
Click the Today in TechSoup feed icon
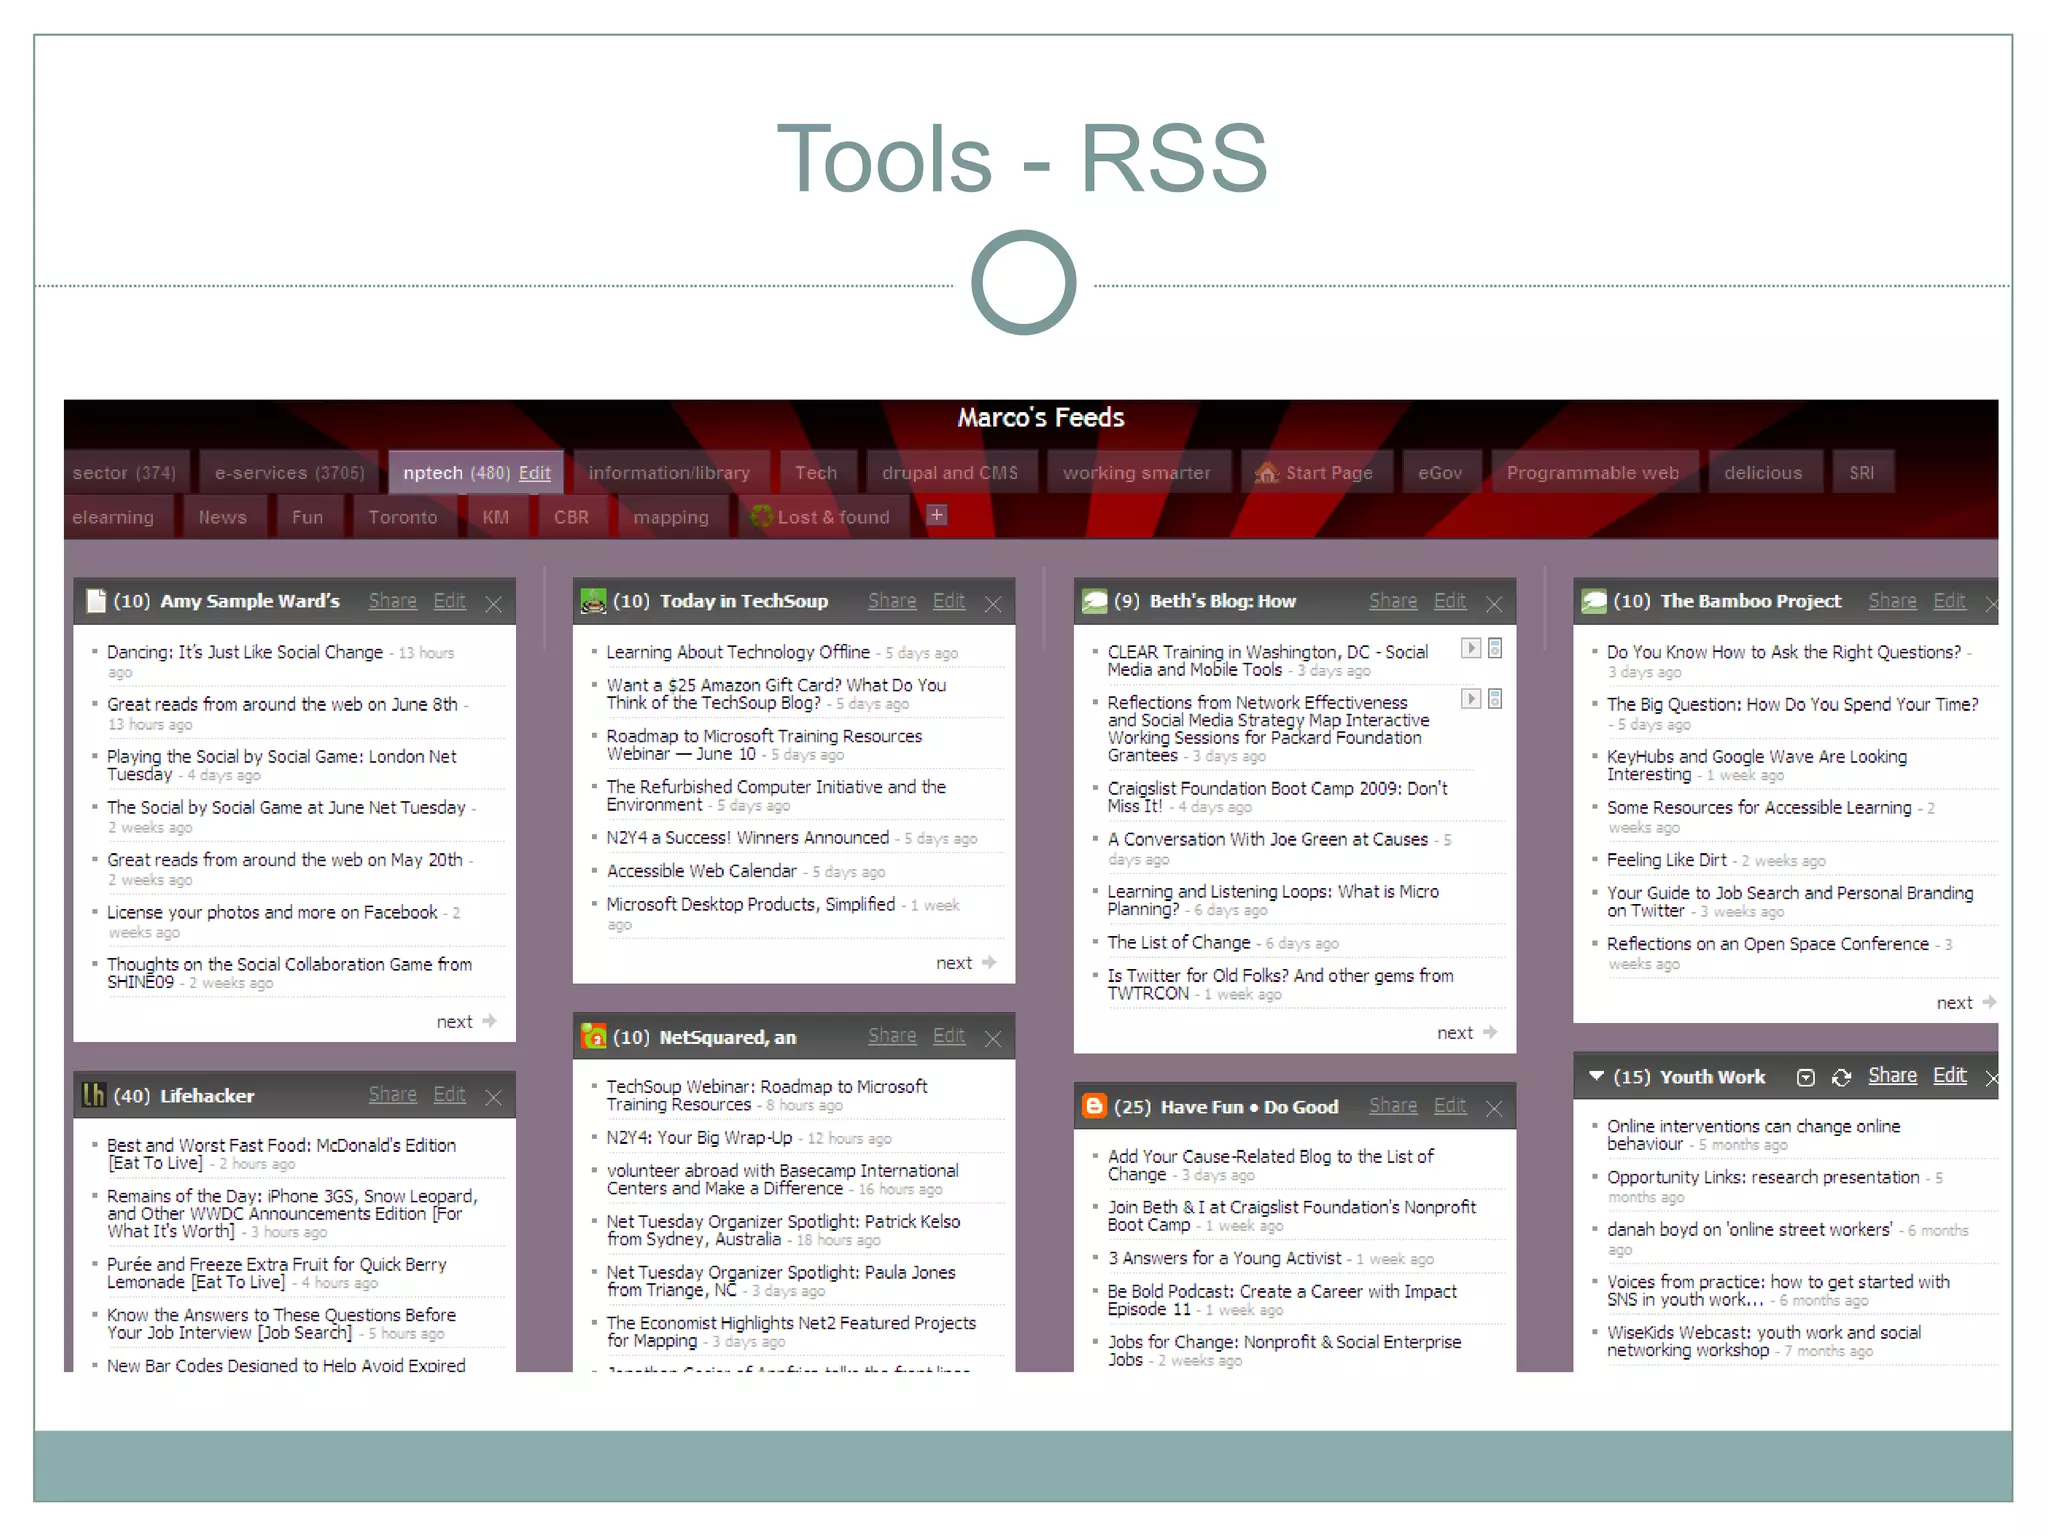(594, 601)
